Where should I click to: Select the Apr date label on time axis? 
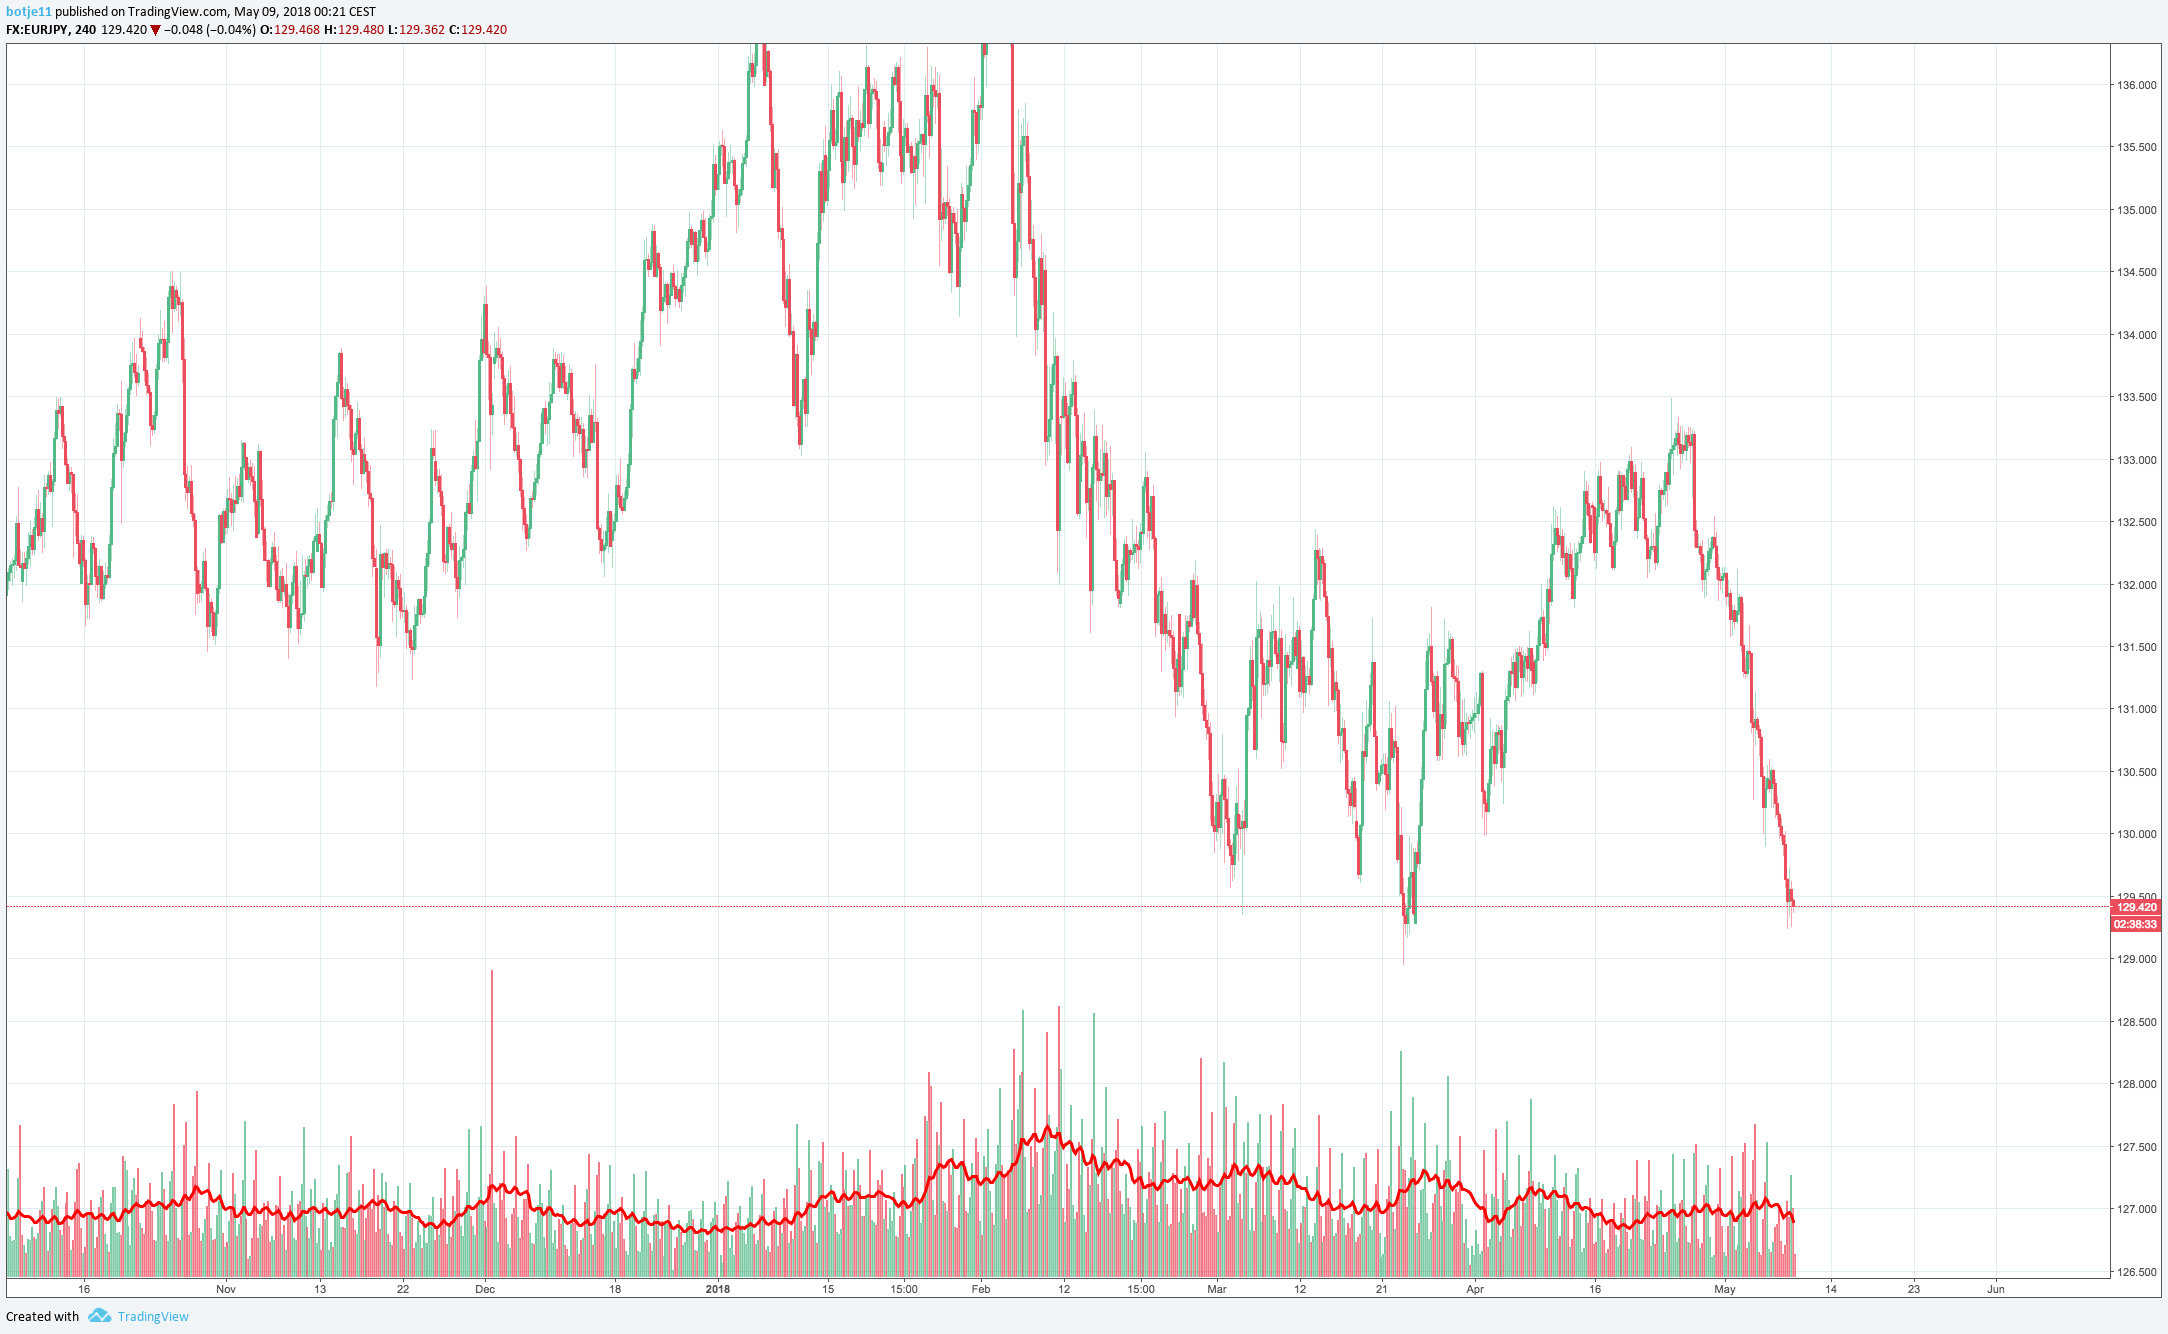tap(1475, 1289)
